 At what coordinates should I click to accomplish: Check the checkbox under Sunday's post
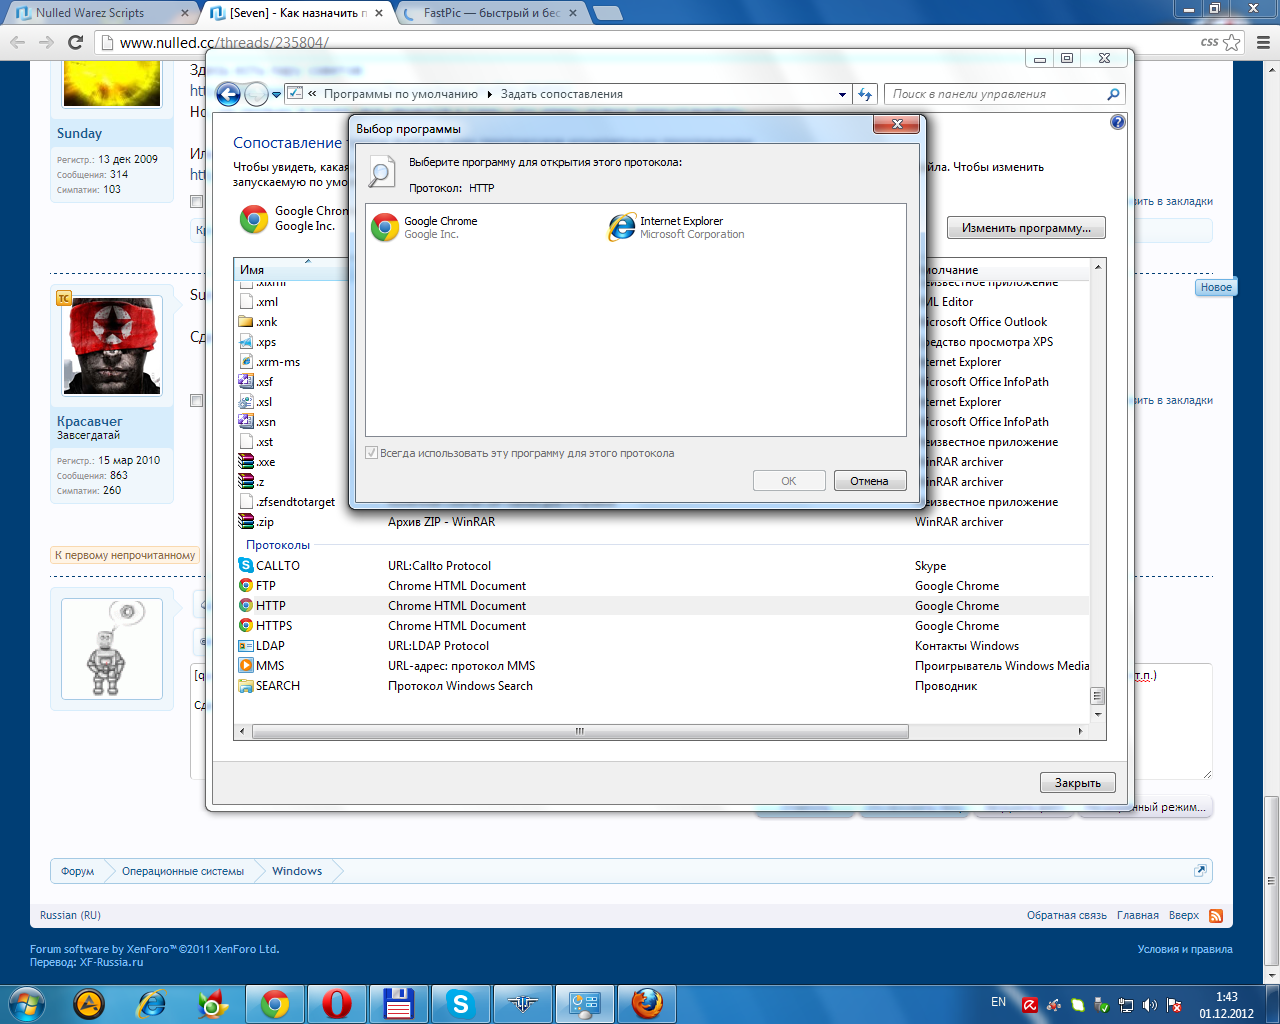coord(196,202)
